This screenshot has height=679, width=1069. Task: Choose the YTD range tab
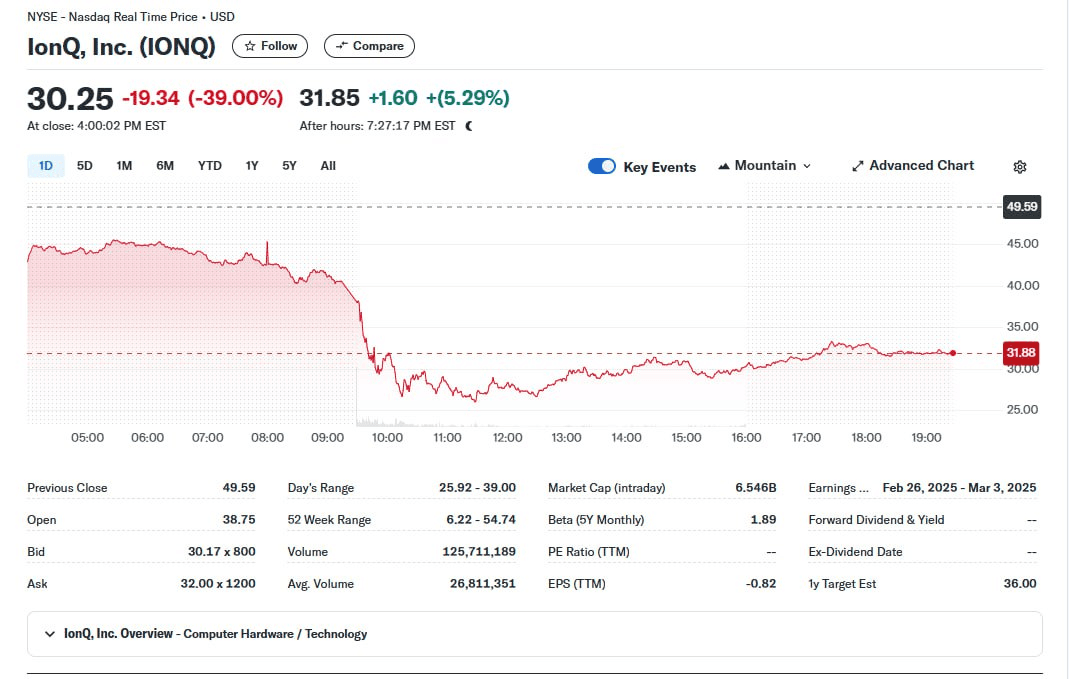pos(209,166)
